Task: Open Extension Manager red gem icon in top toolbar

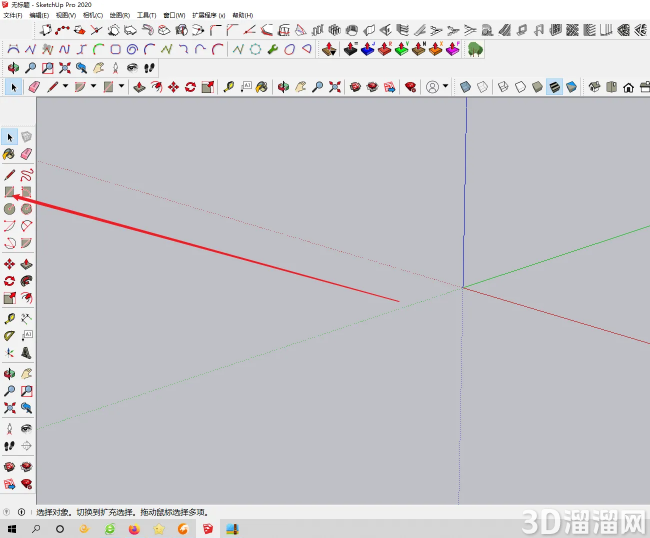Action: [410, 87]
